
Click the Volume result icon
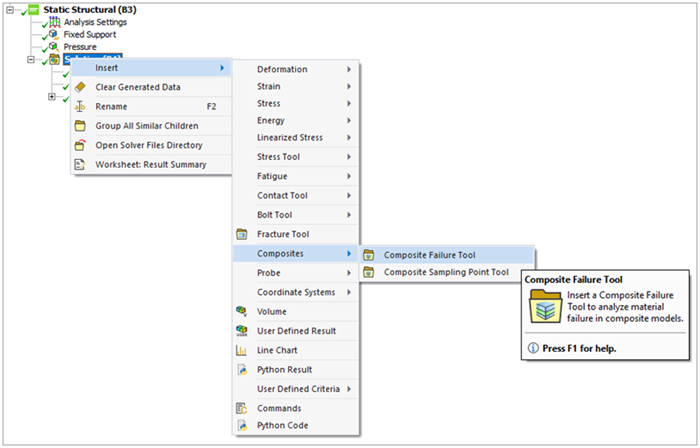241,312
